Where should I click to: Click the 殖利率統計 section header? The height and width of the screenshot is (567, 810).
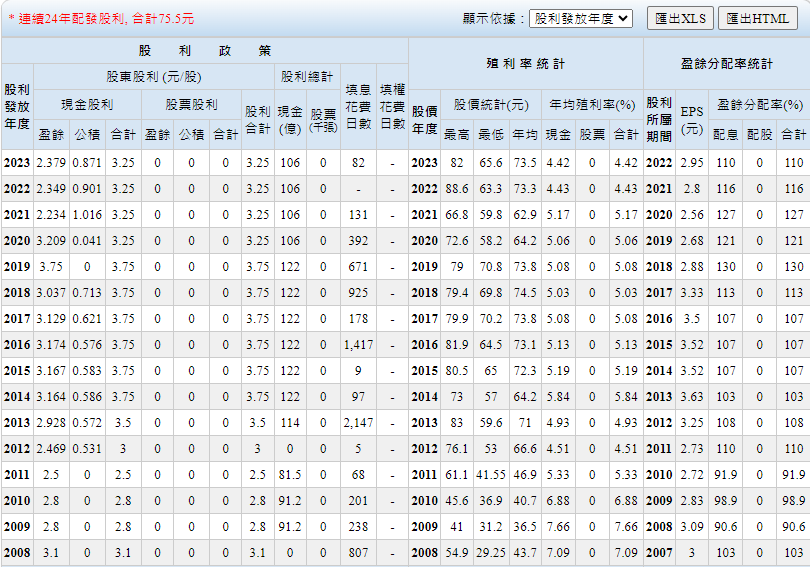click(525, 64)
